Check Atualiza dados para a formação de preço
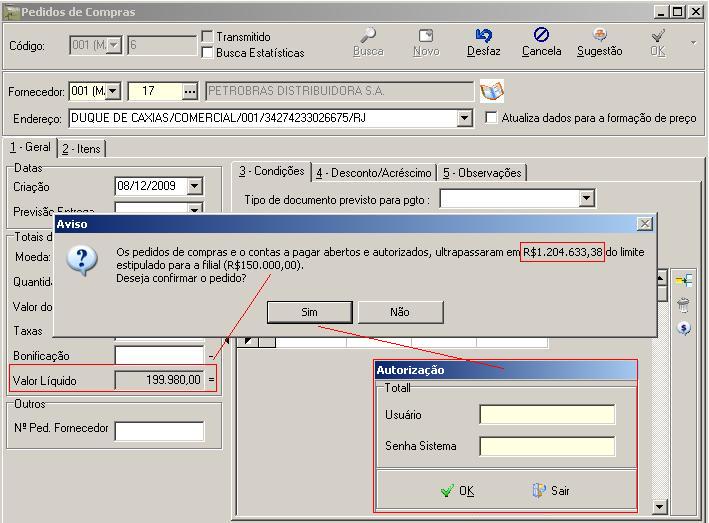The height and width of the screenshot is (523, 709). (x=491, y=118)
